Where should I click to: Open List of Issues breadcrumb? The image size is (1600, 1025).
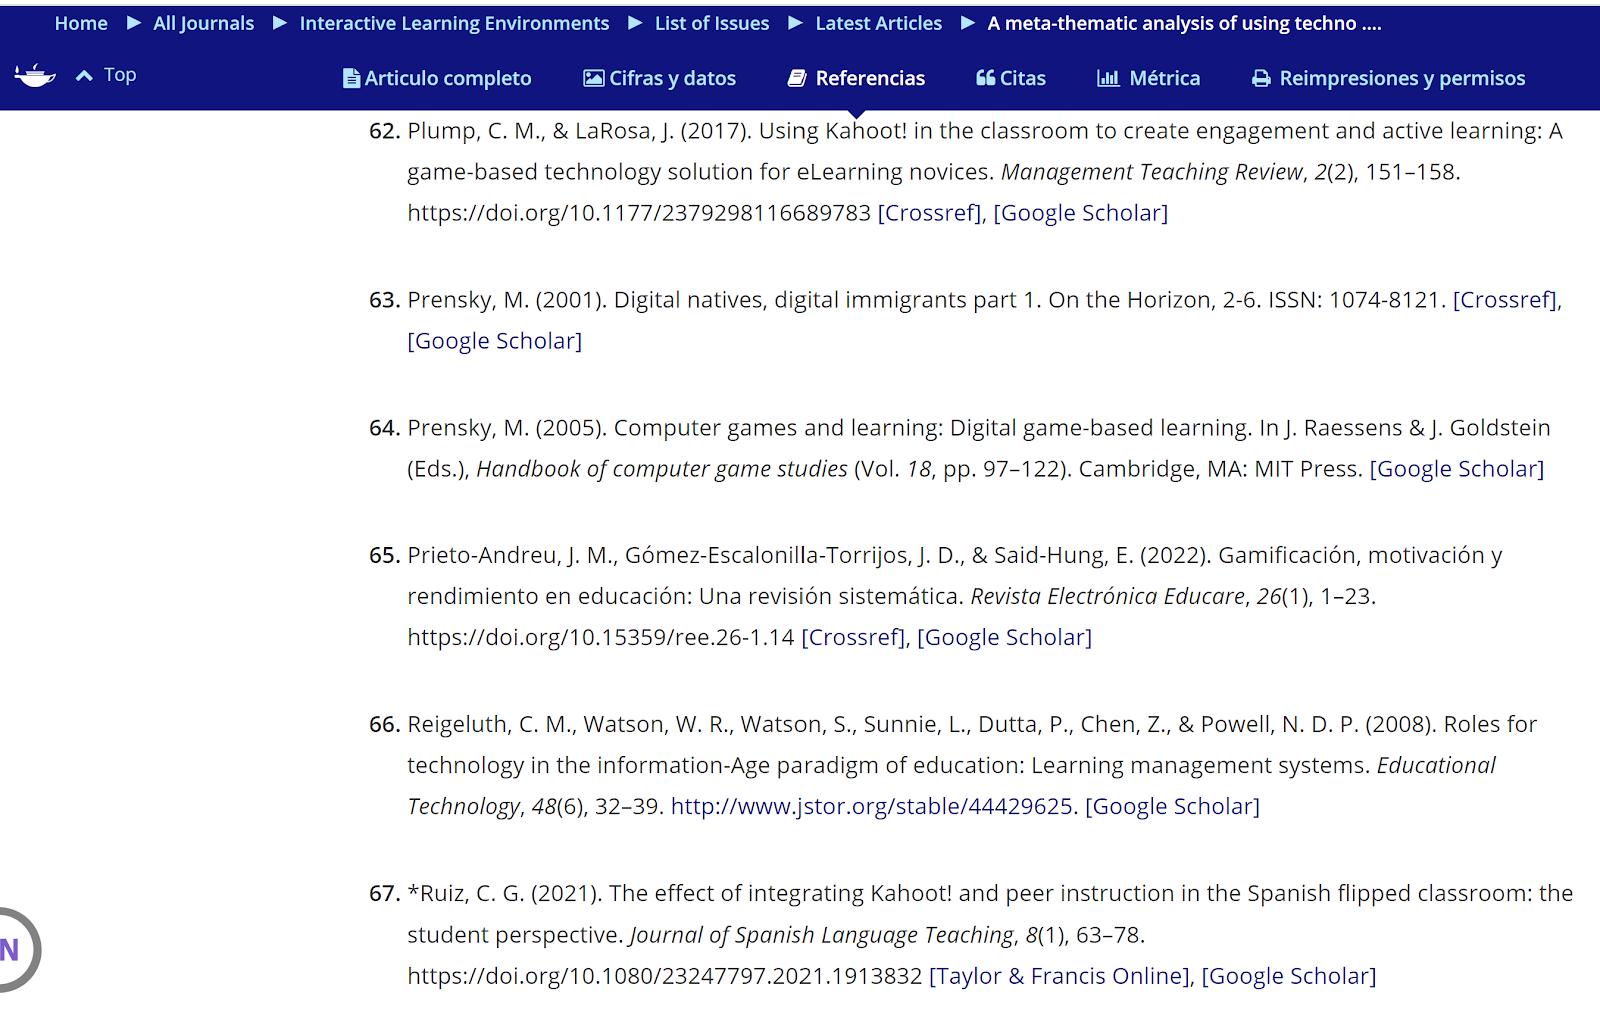[712, 23]
